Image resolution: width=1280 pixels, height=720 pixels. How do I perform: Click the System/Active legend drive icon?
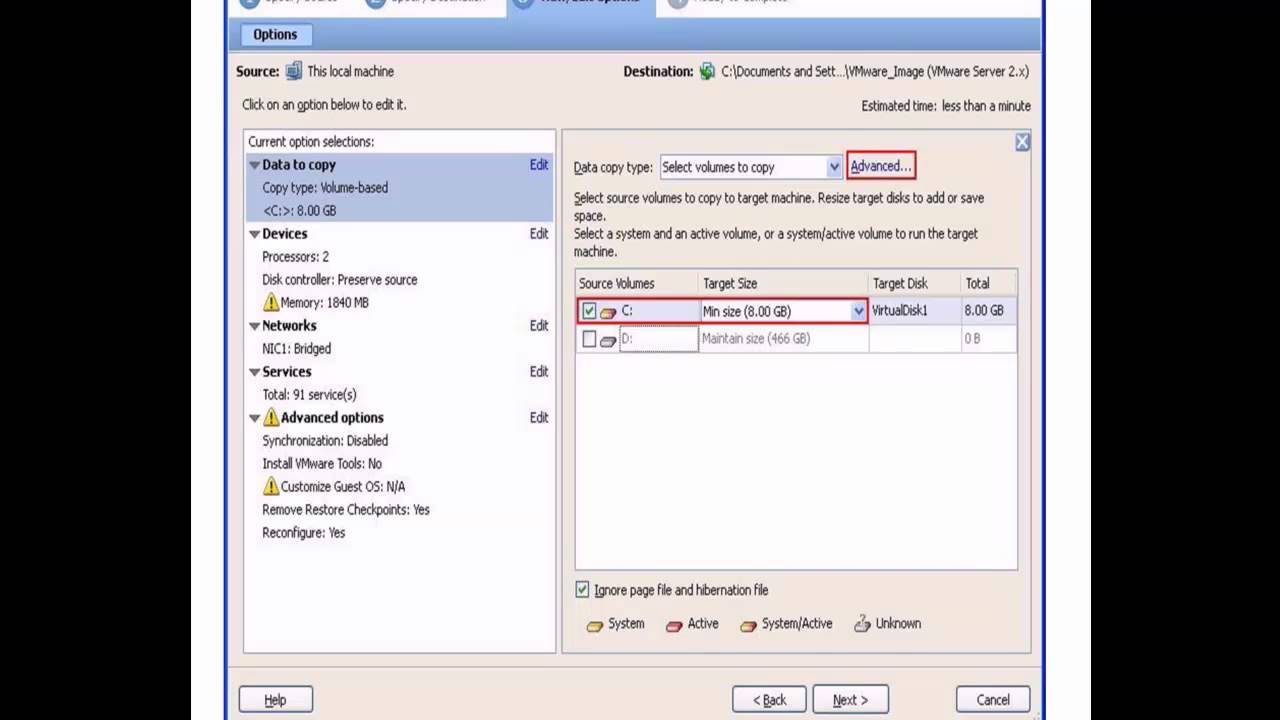(748, 625)
